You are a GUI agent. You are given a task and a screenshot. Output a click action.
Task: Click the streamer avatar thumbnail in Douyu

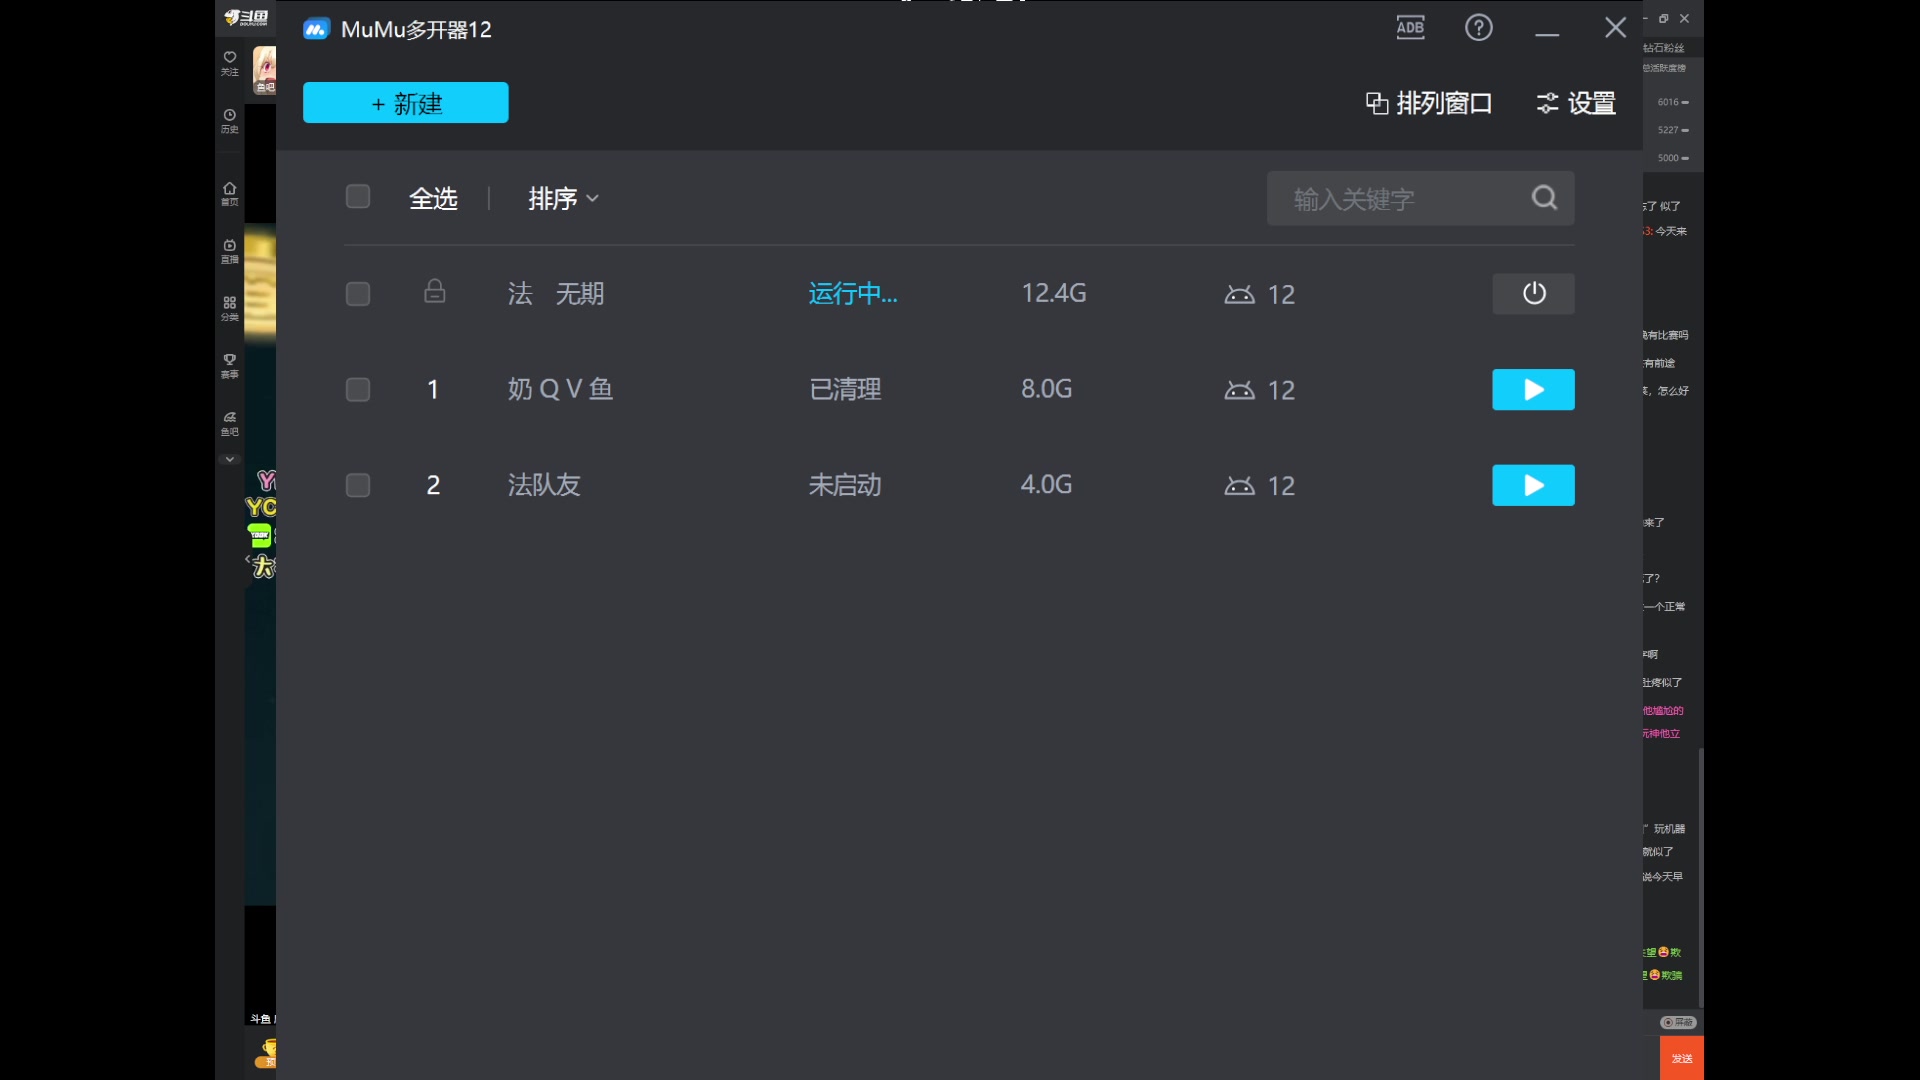pos(264,70)
